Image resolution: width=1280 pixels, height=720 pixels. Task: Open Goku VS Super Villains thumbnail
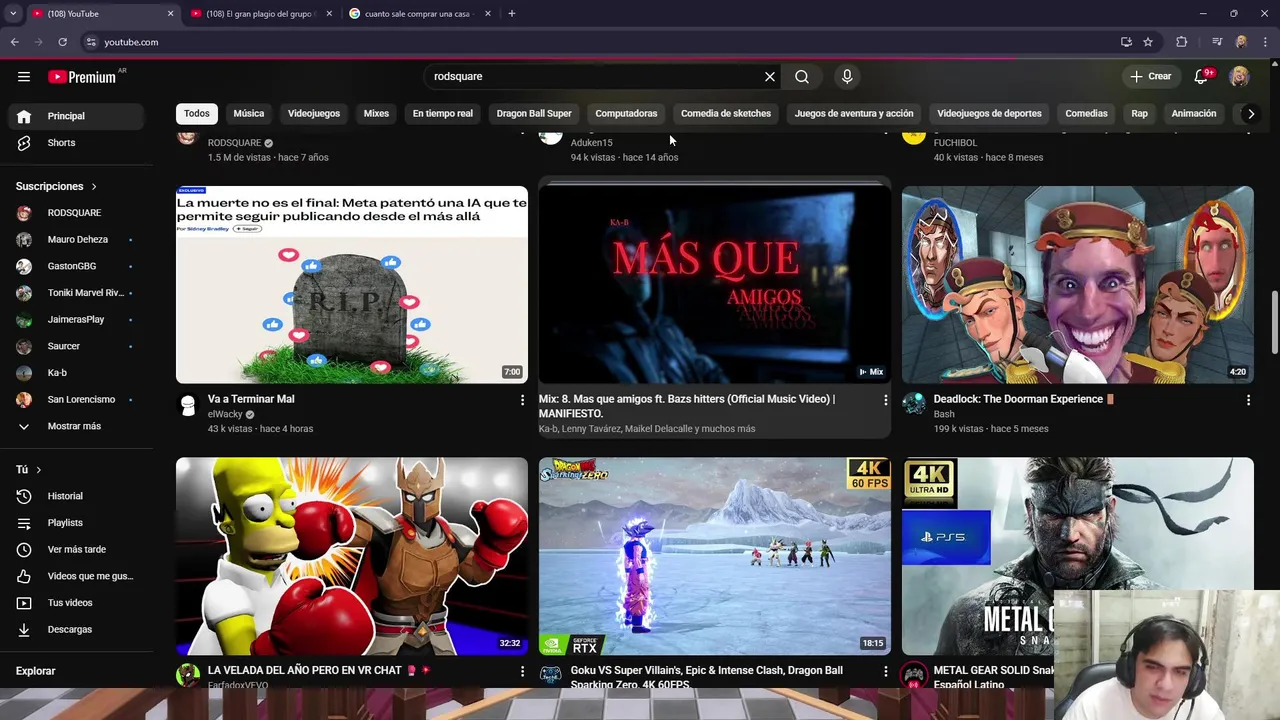715,556
